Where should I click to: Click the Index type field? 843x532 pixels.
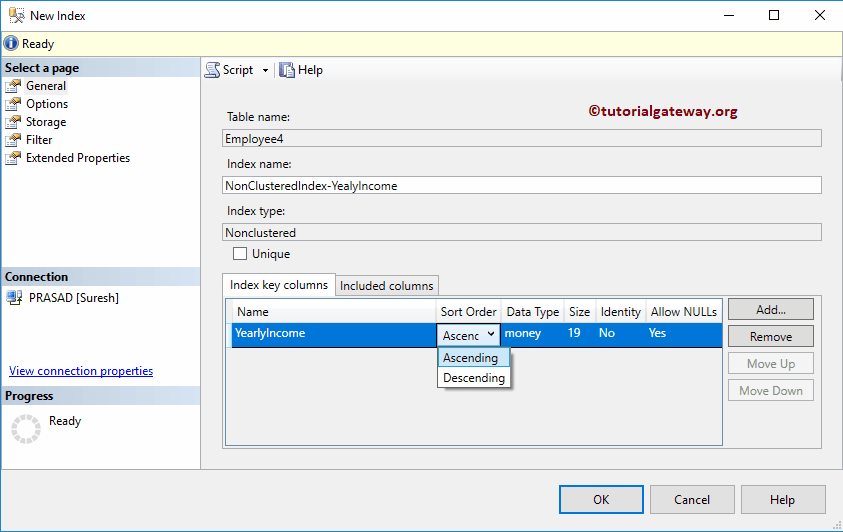(x=521, y=232)
